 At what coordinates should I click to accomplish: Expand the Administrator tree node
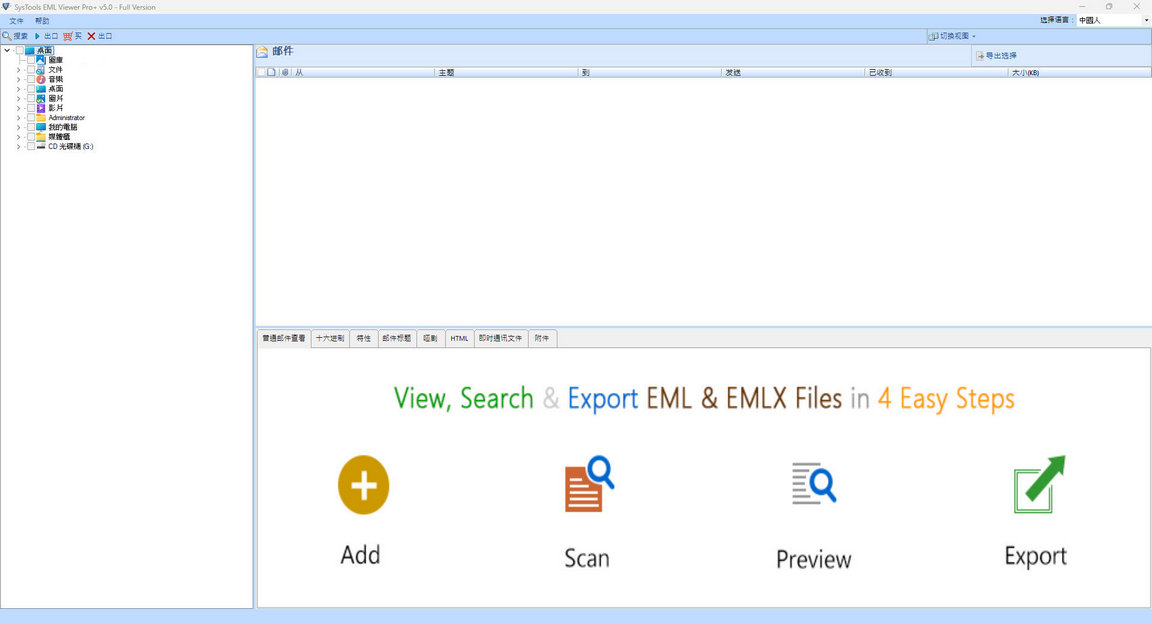18,117
